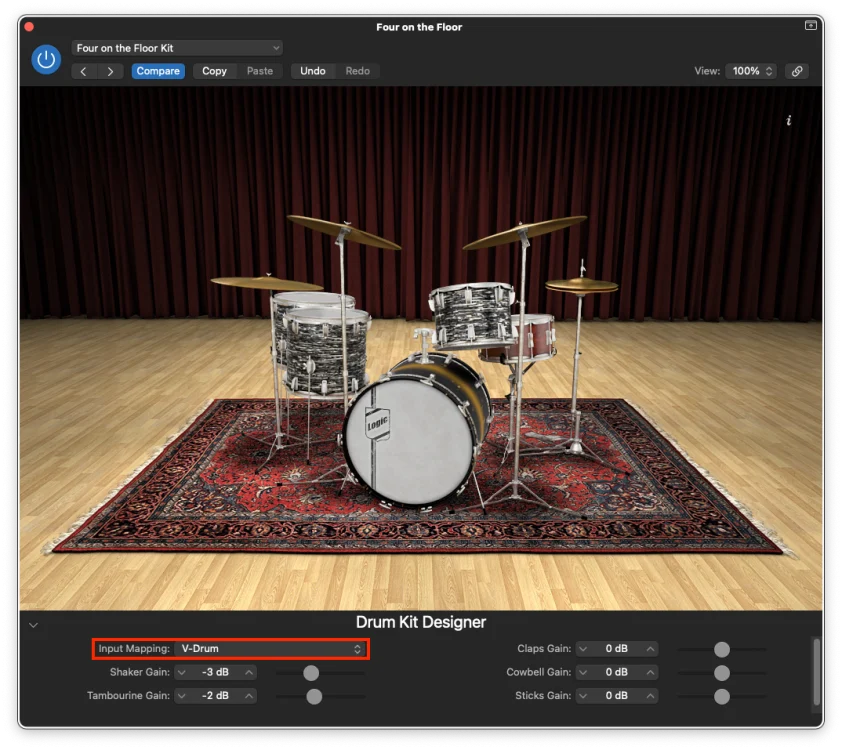Click the settings panel vertical scrollbar

(816, 671)
